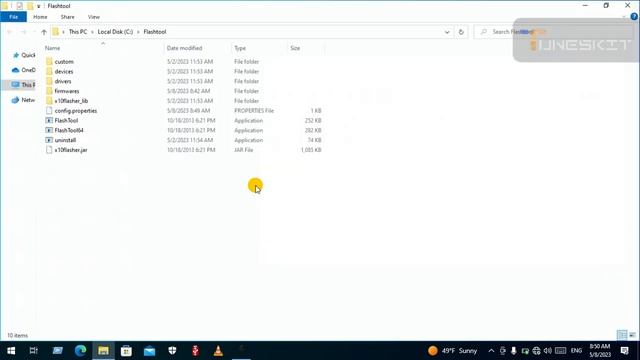Open the Home ribbon tab

40,17
